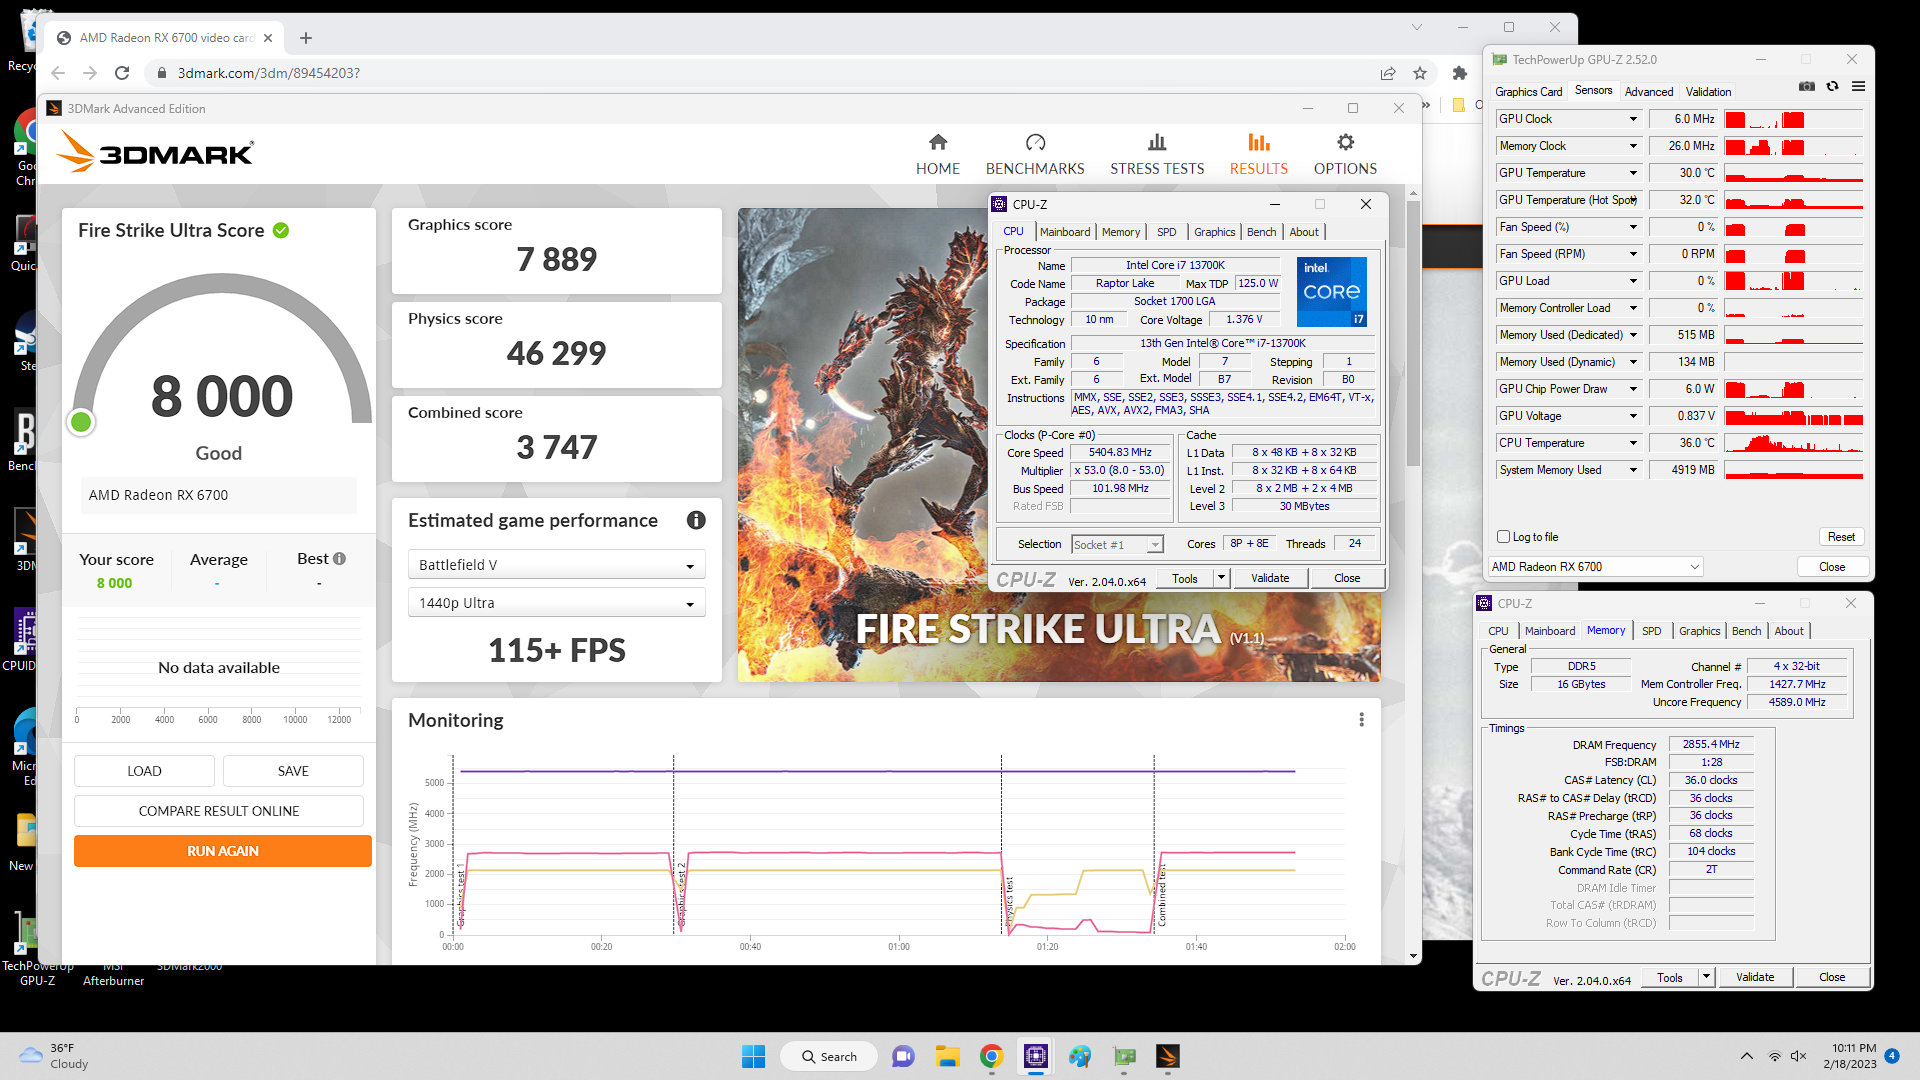Expand Tools arrow in lower CPU-Z window

point(1707,977)
